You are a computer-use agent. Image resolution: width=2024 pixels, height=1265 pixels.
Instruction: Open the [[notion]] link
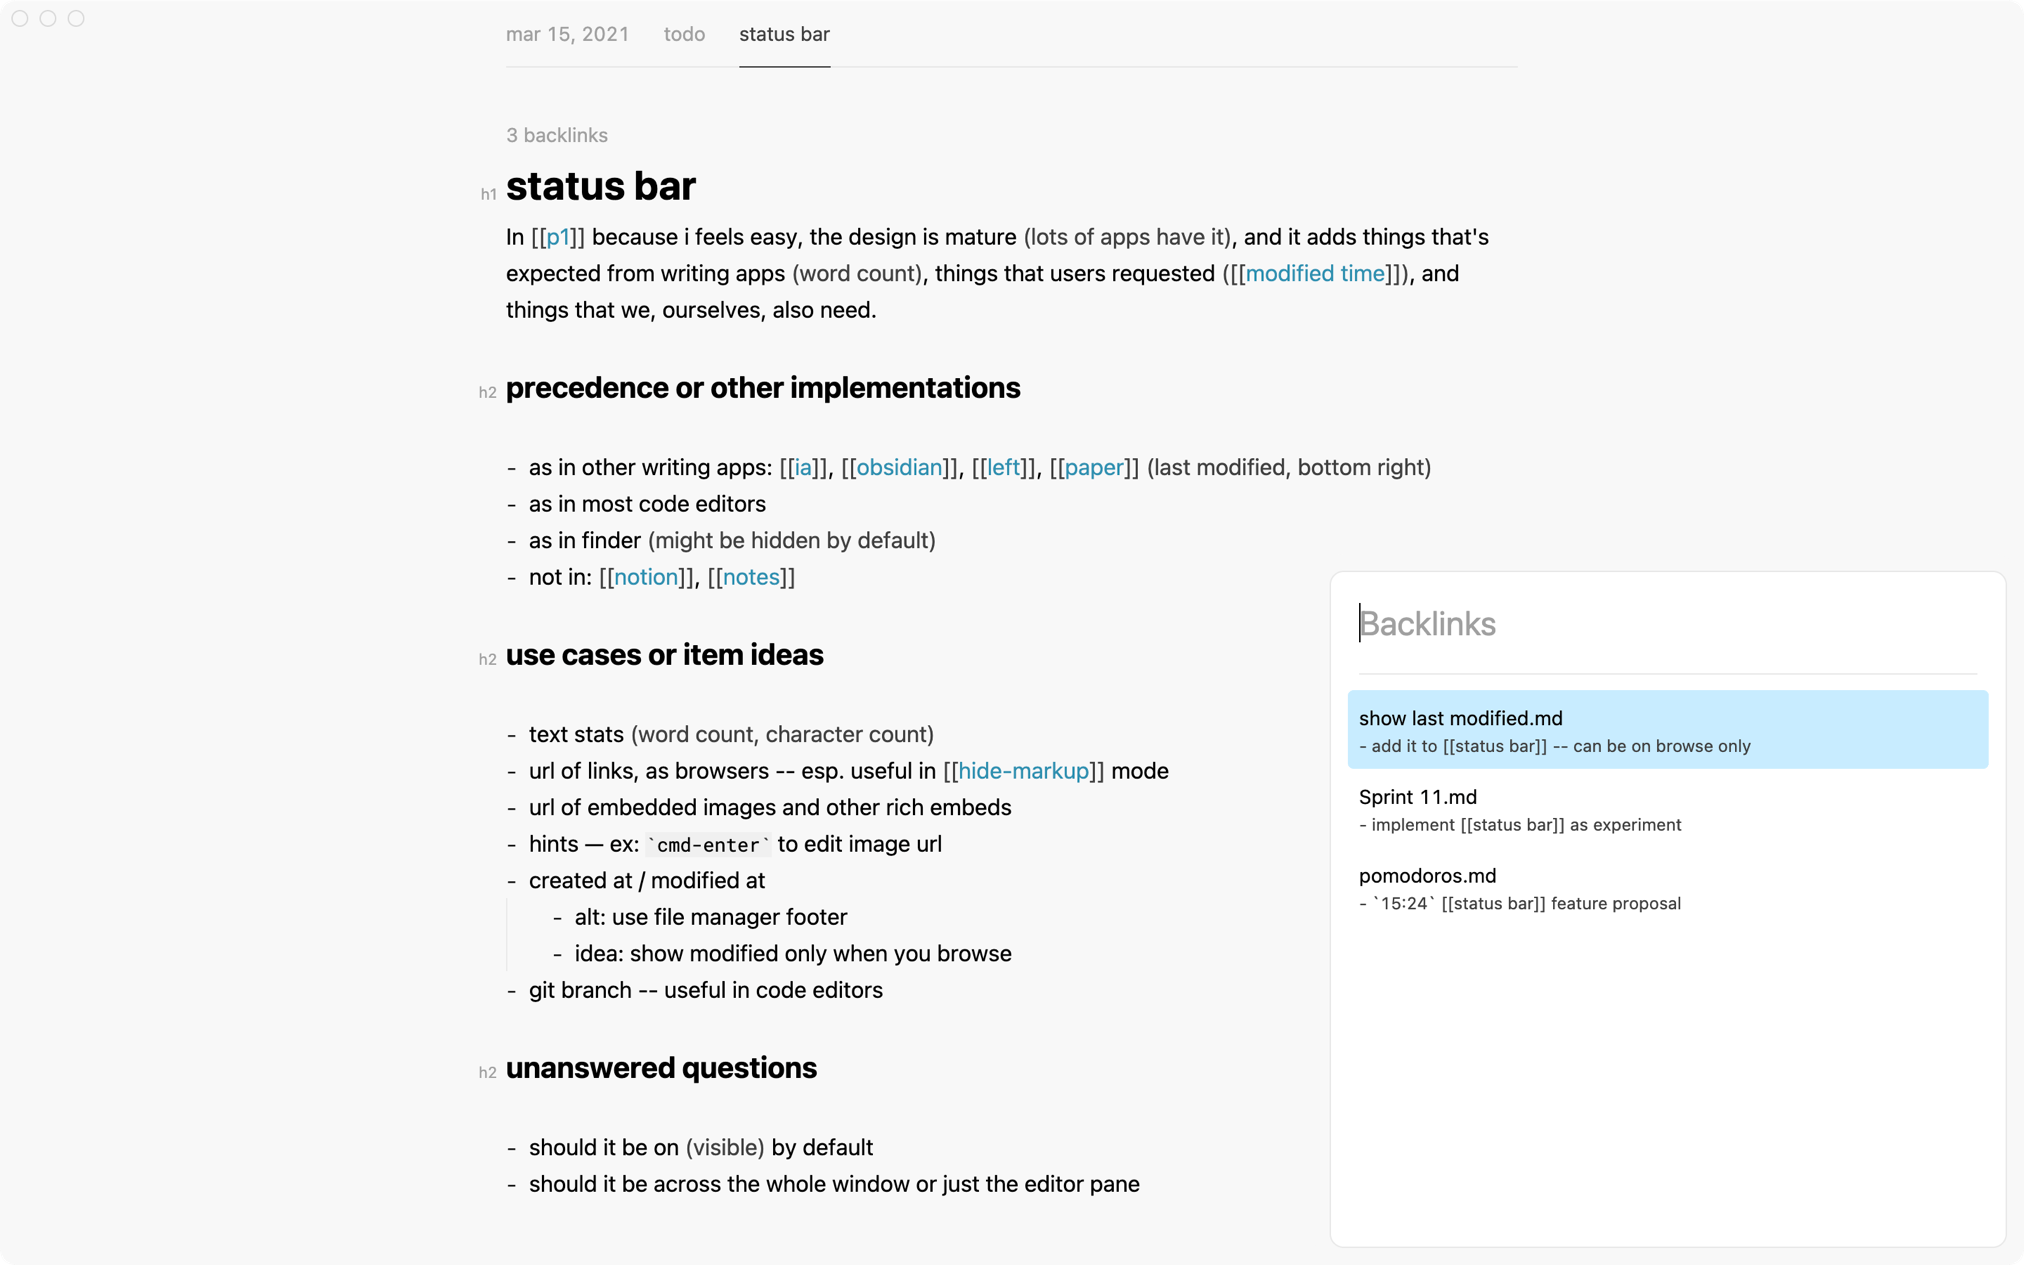coord(644,577)
